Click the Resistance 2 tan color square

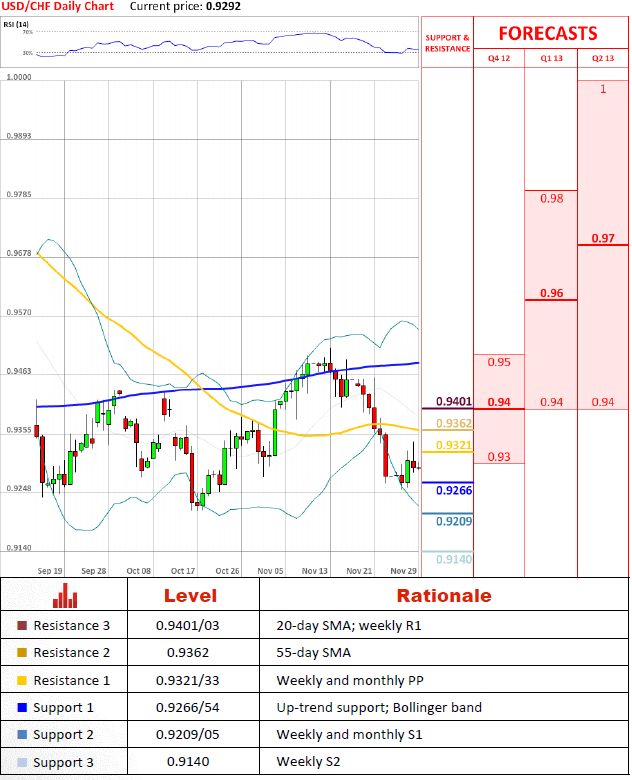[22, 653]
